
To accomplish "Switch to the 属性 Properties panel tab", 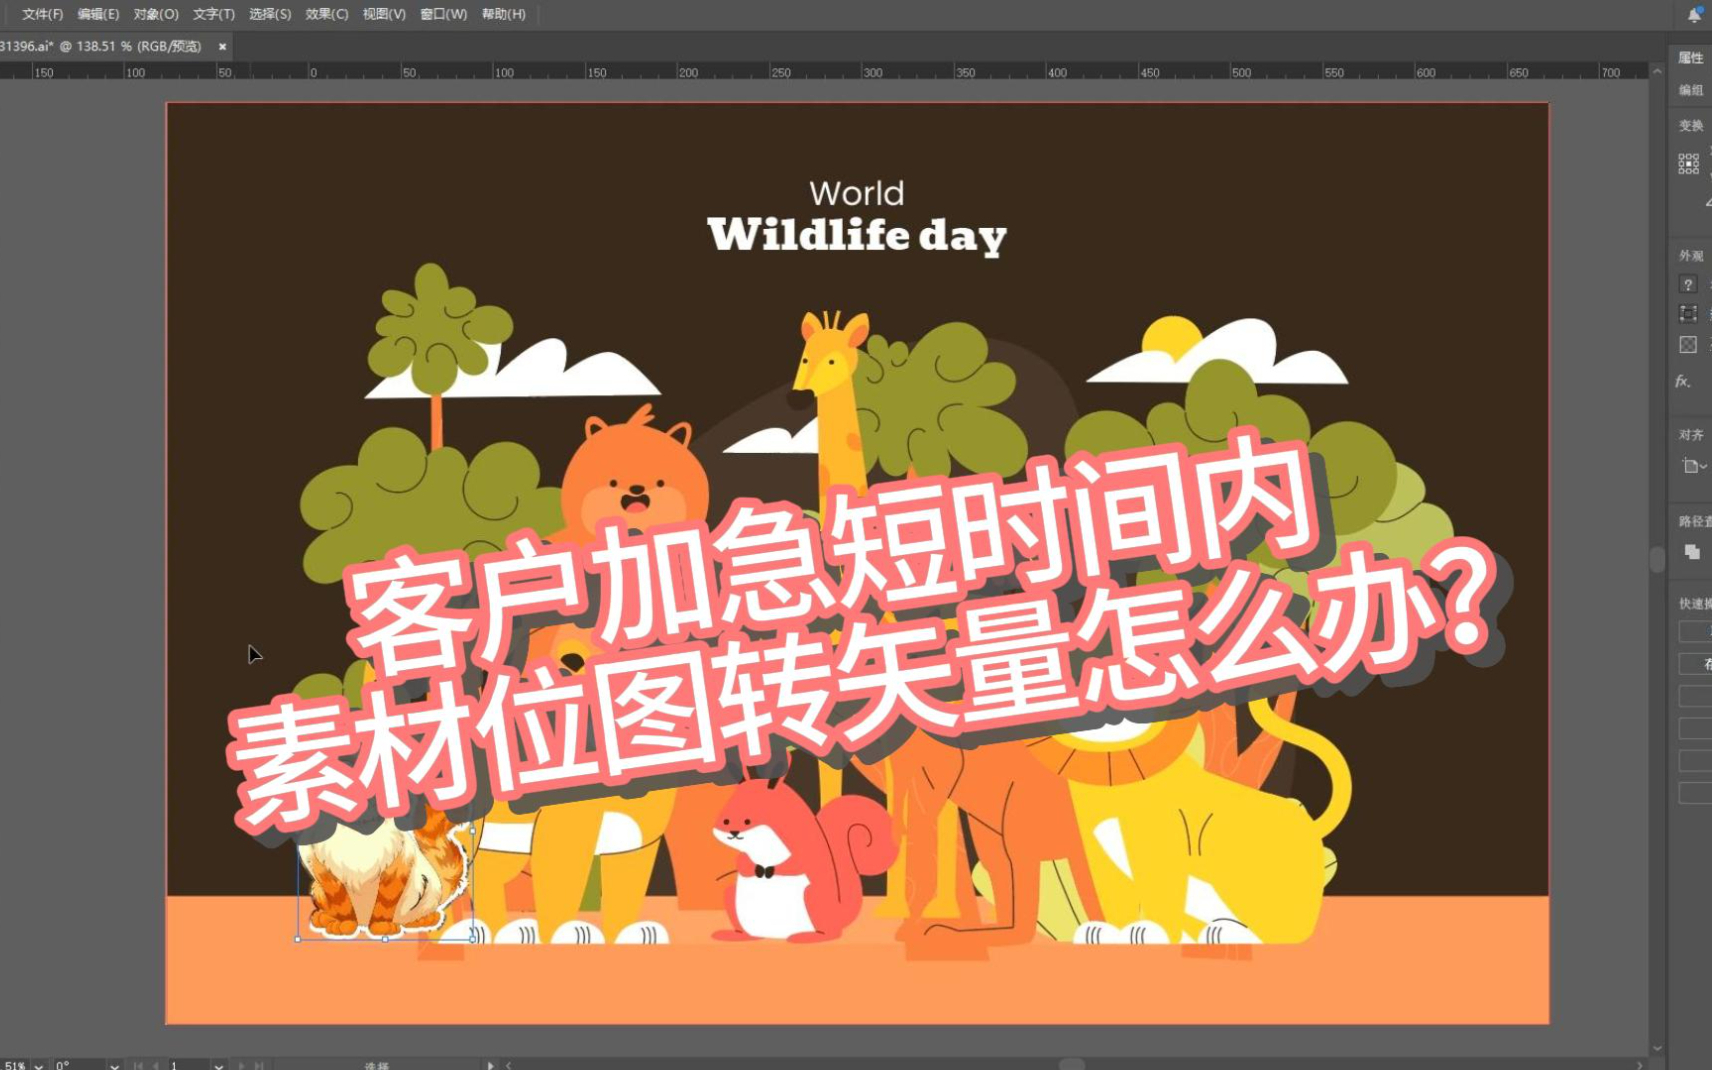I will (x=1691, y=58).
